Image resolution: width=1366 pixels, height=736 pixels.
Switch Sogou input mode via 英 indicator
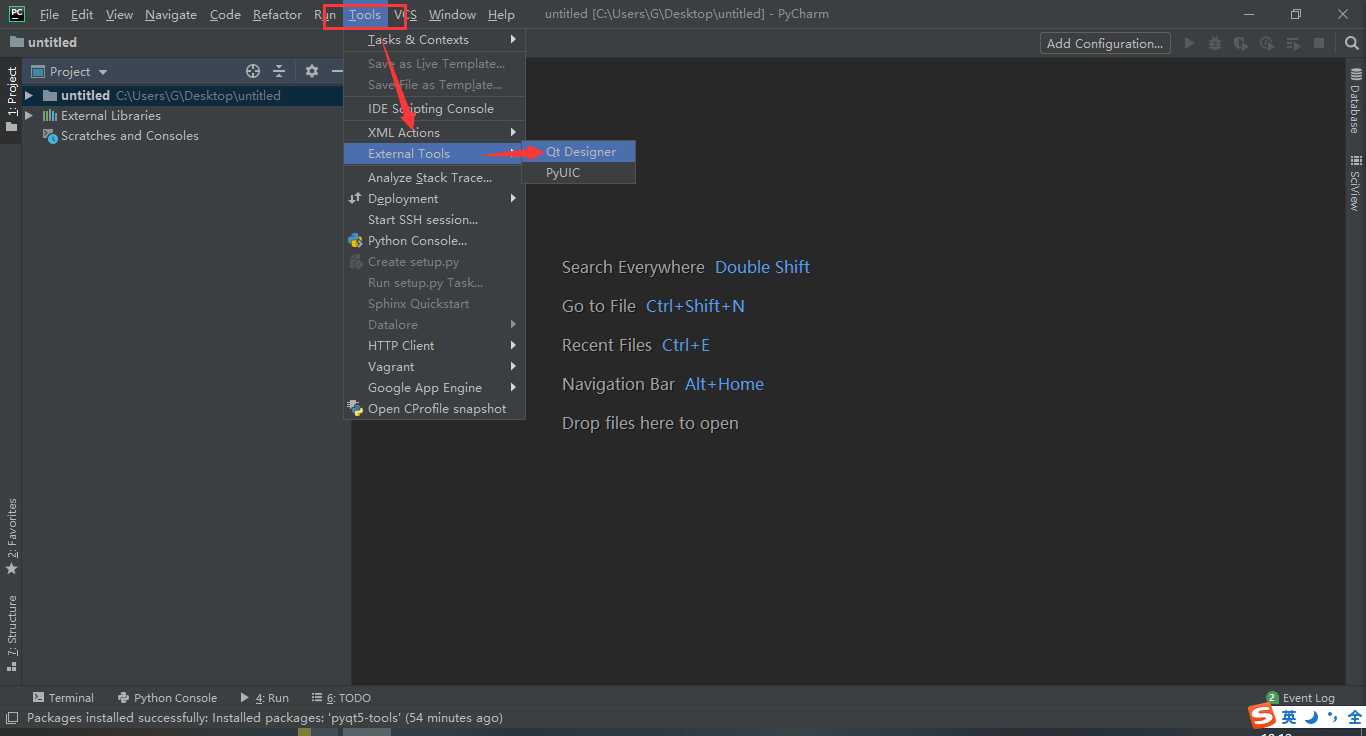1289,717
